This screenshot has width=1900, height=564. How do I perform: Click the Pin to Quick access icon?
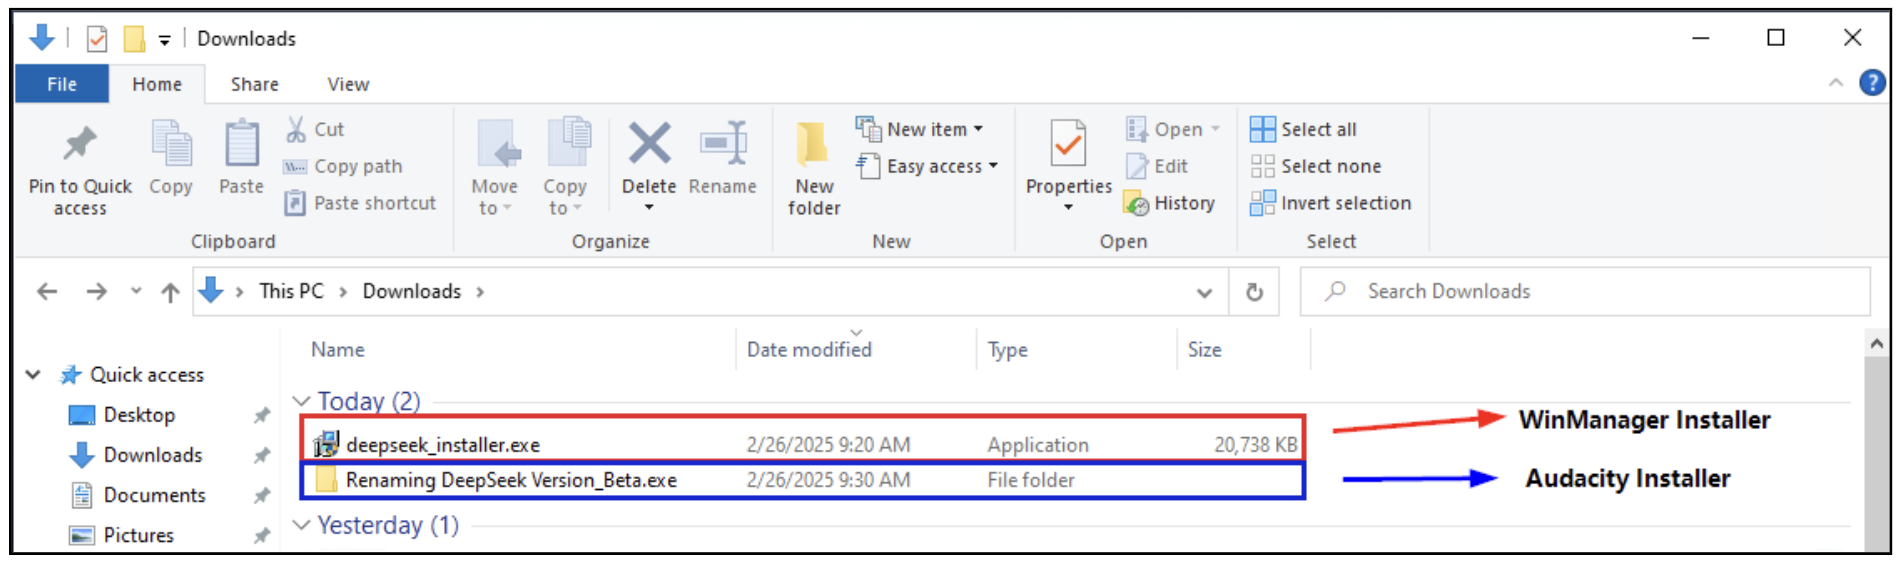pos(80,146)
